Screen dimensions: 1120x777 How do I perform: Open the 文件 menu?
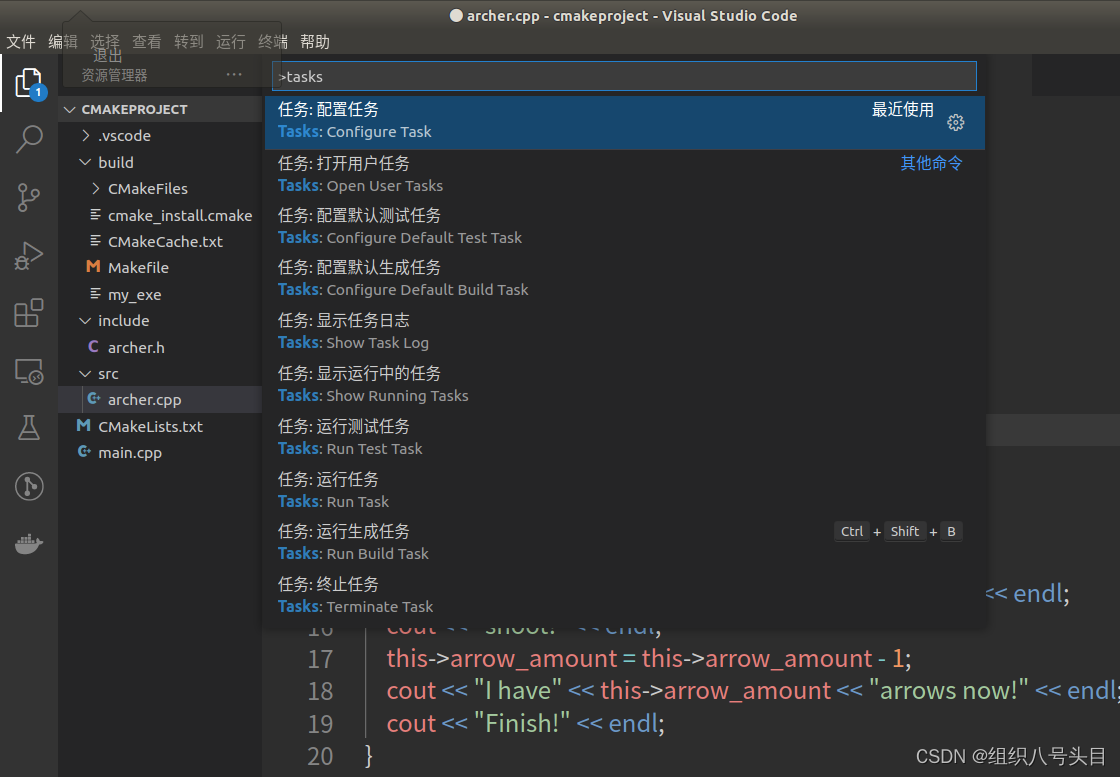[x=21, y=41]
